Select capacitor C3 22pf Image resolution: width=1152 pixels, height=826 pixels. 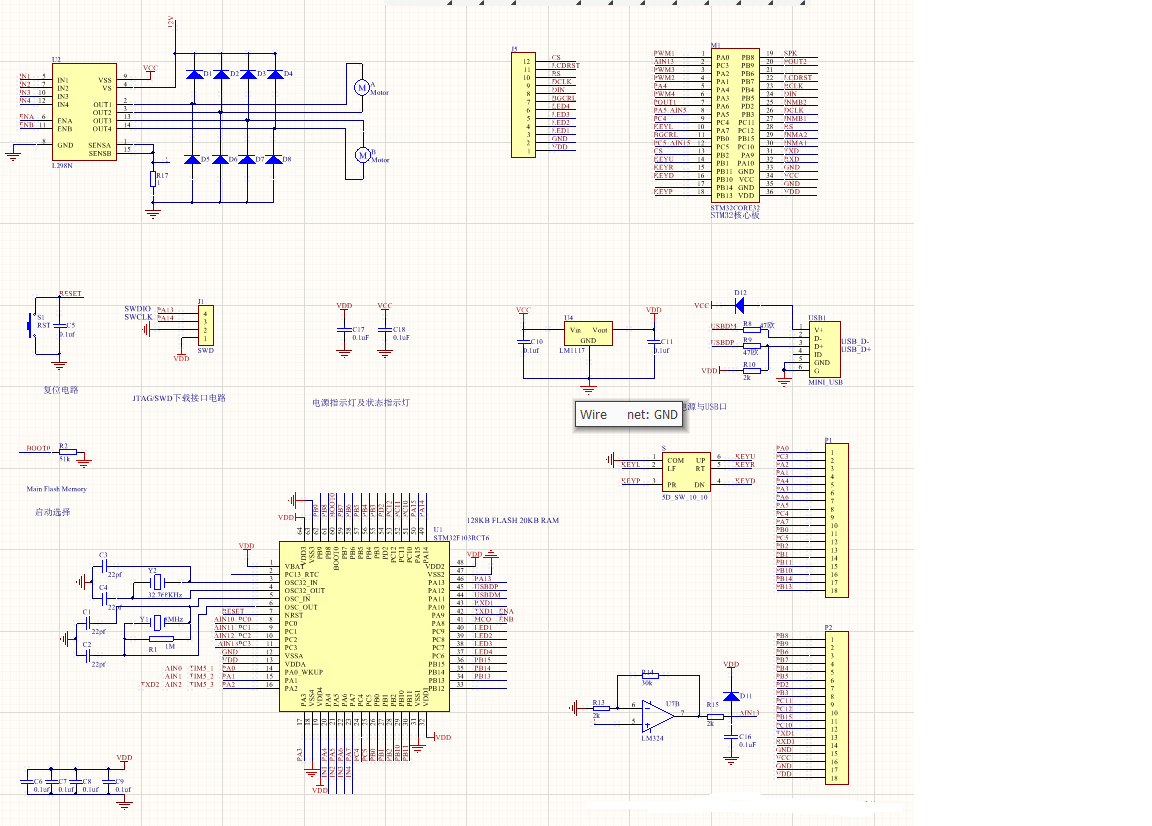[104, 566]
